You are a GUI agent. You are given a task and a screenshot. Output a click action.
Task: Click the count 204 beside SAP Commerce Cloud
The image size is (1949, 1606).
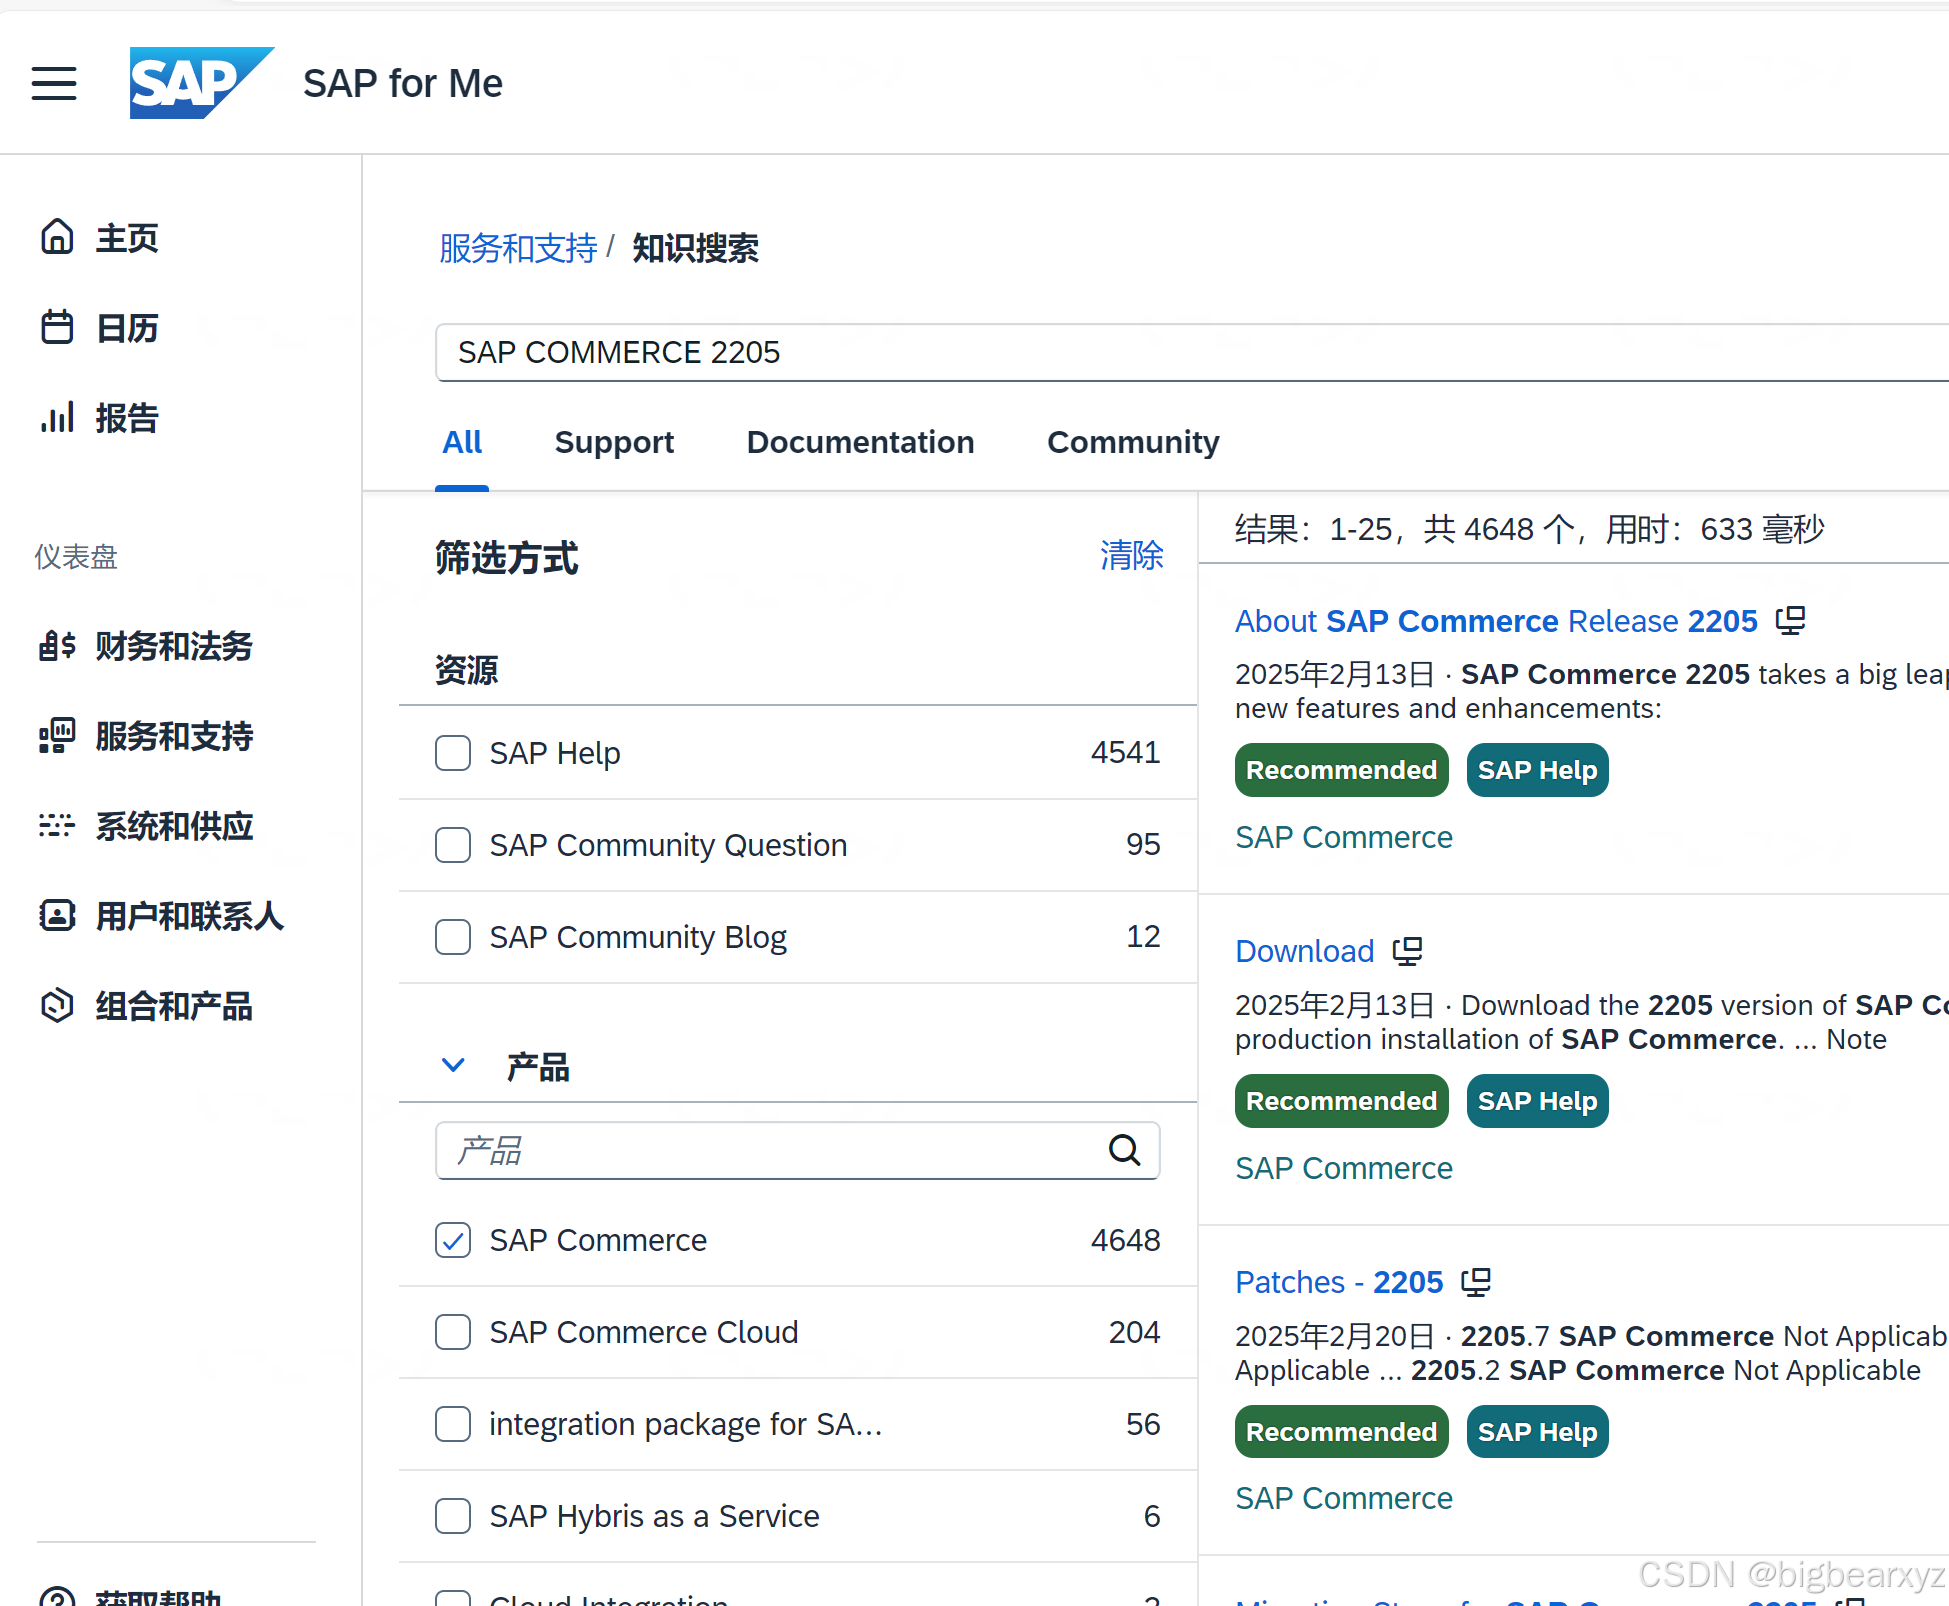coord(1134,1332)
